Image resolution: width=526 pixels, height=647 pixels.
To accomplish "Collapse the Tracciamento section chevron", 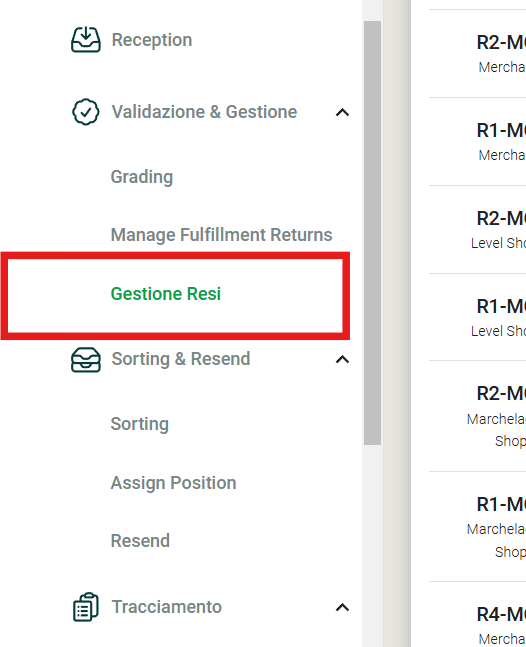I will (342, 607).
